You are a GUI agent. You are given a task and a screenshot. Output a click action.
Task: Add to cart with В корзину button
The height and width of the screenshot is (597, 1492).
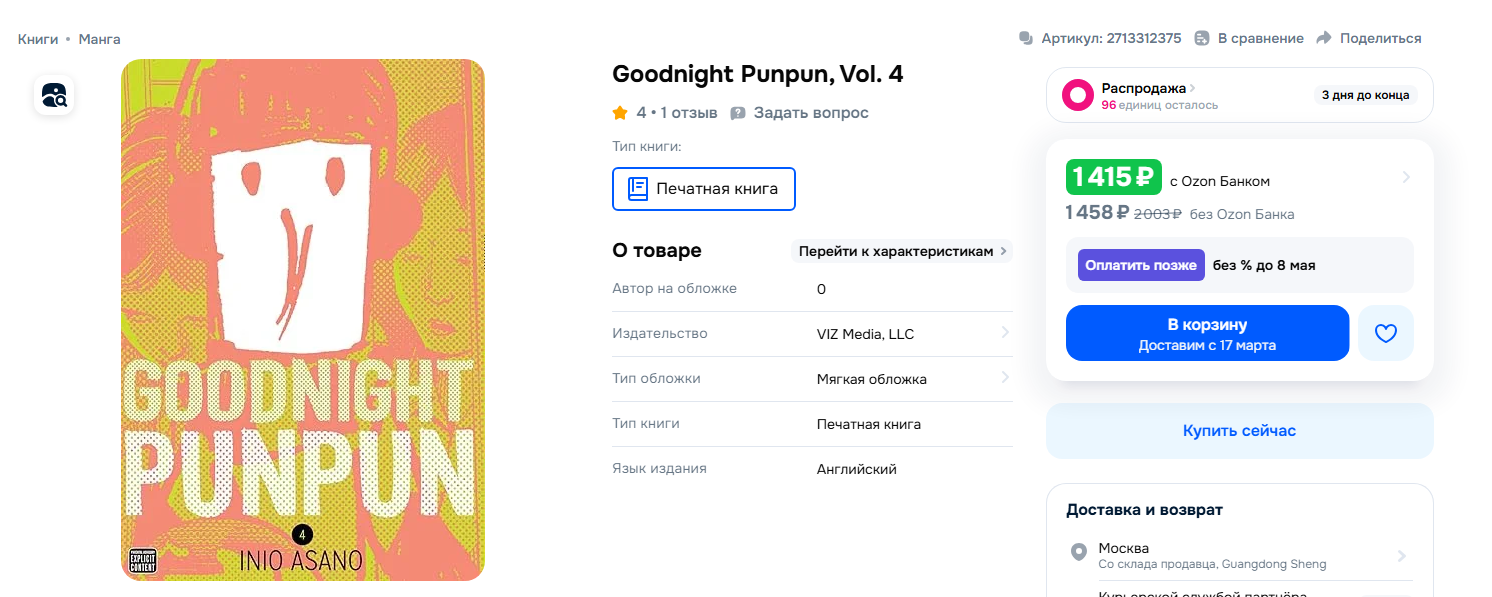tap(1207, 333)
